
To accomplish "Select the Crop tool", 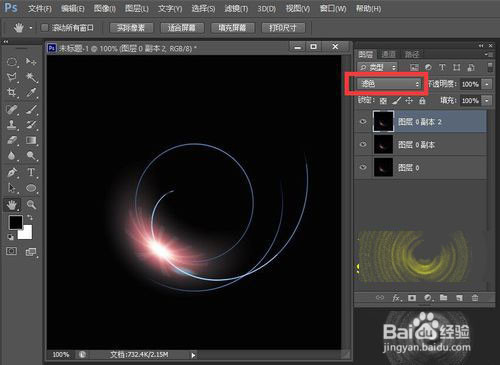I will pyautogui.click(x=12, y=93).
